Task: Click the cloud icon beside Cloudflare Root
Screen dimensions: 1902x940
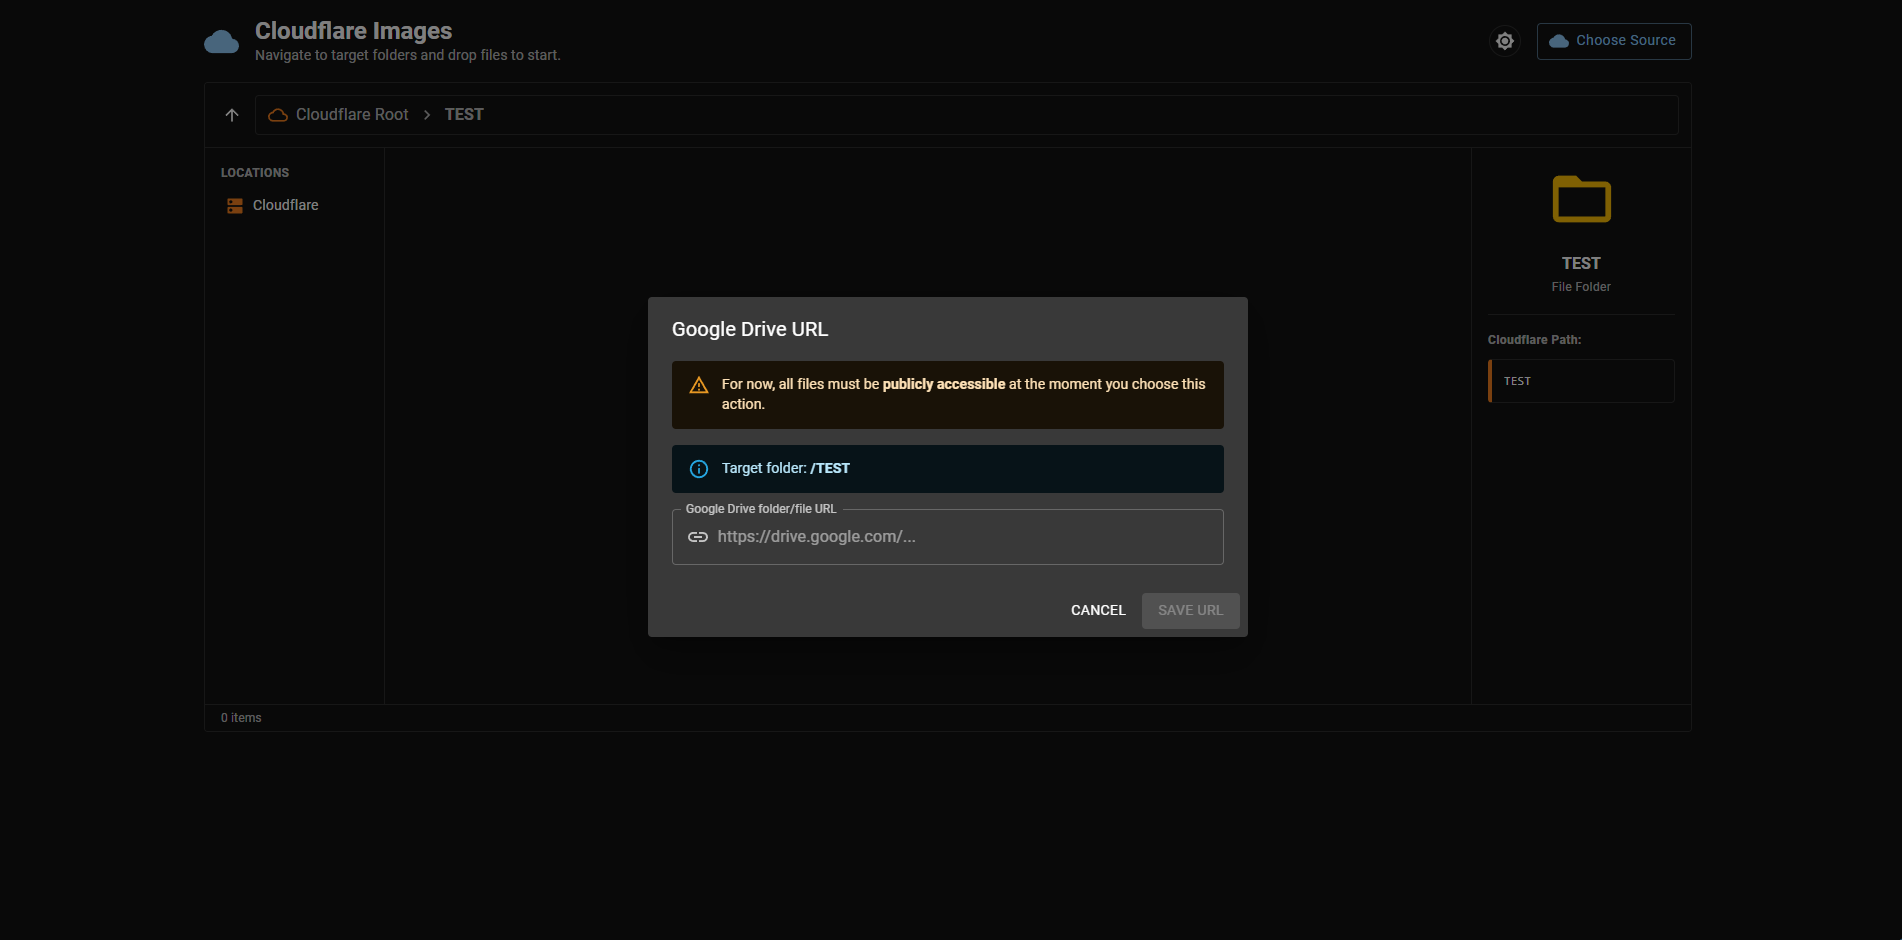Action: (x=278, y=115)
